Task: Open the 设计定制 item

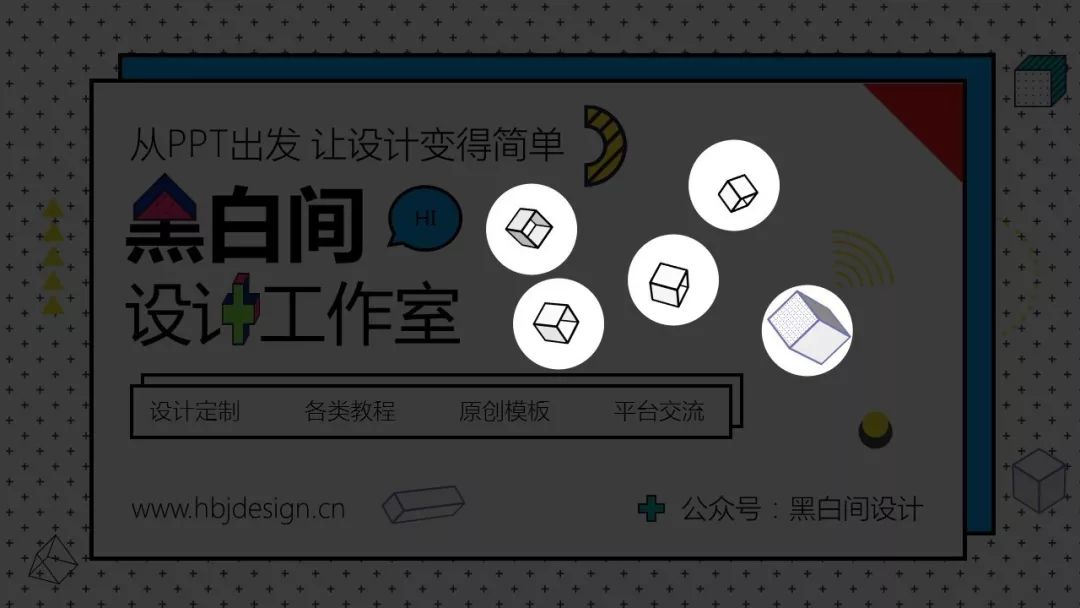Action: click(195, 412)
